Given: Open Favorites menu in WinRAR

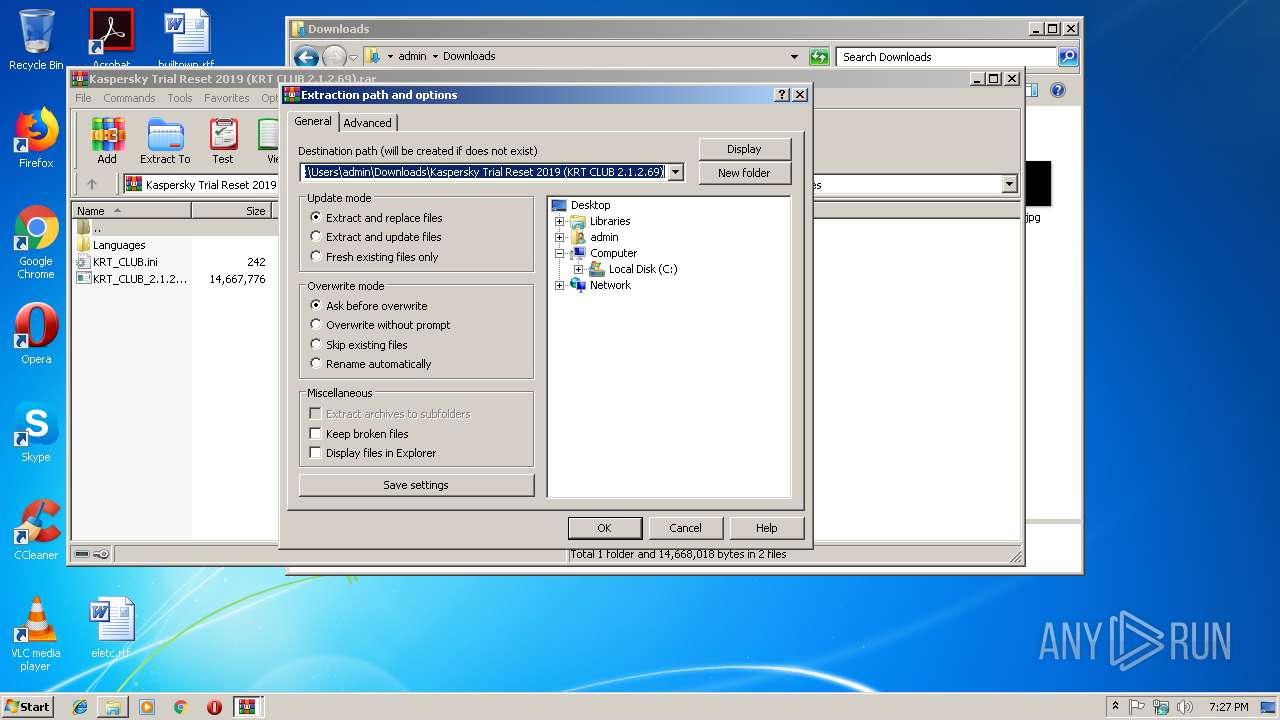Looking at the screenshot, I should 227,98.
